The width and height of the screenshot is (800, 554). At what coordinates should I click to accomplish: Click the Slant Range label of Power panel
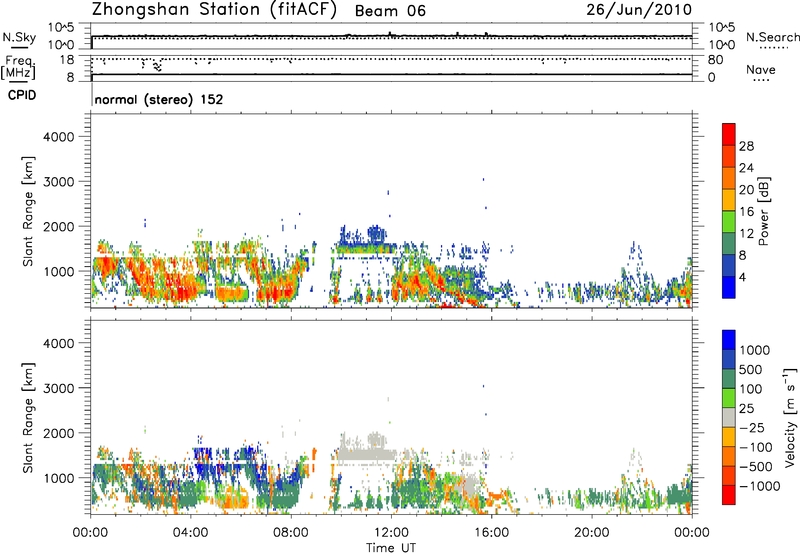tap(27, 211)
